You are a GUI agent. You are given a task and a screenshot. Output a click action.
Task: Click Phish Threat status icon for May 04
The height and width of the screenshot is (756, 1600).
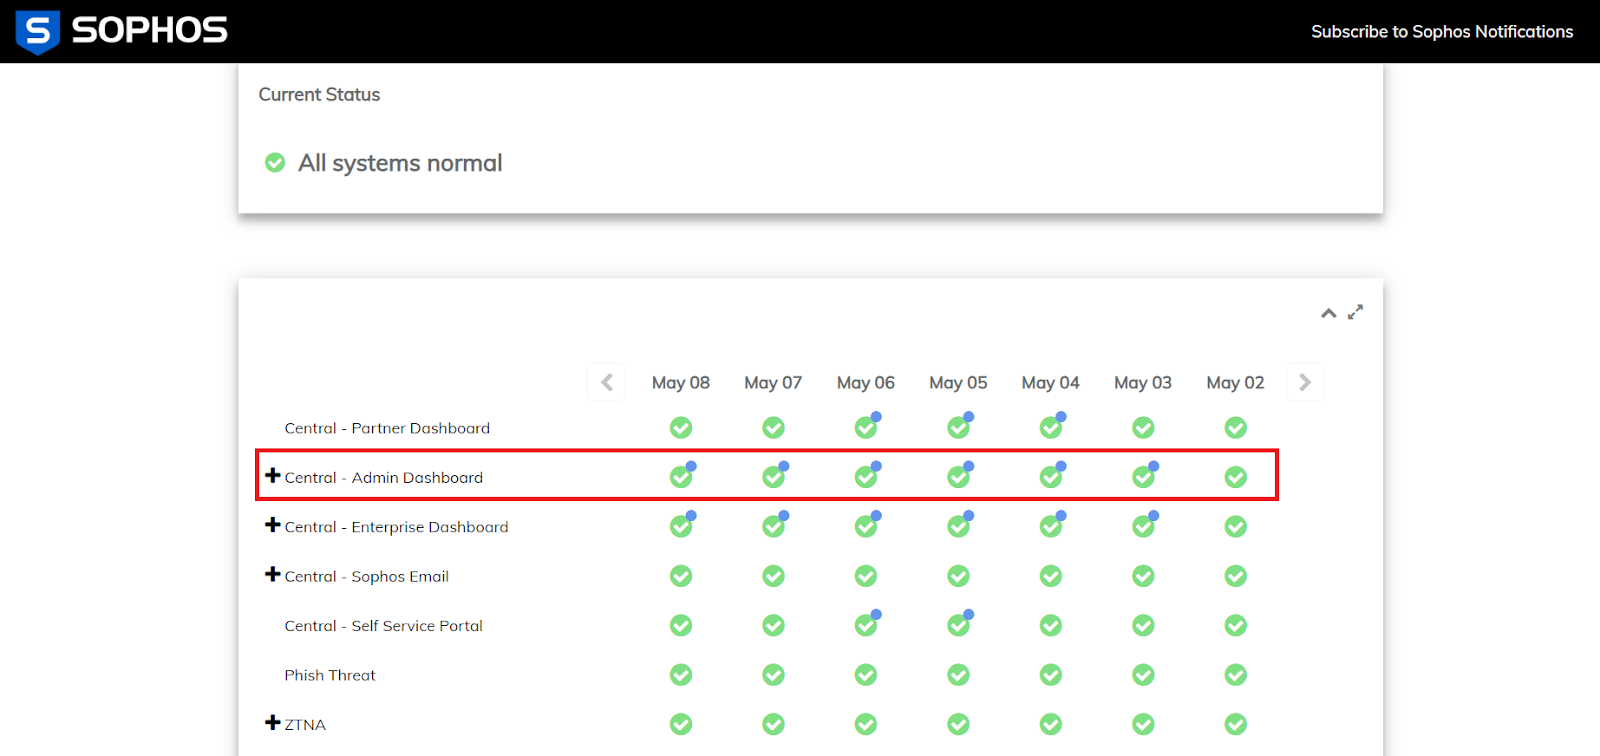pos(1050,675)
